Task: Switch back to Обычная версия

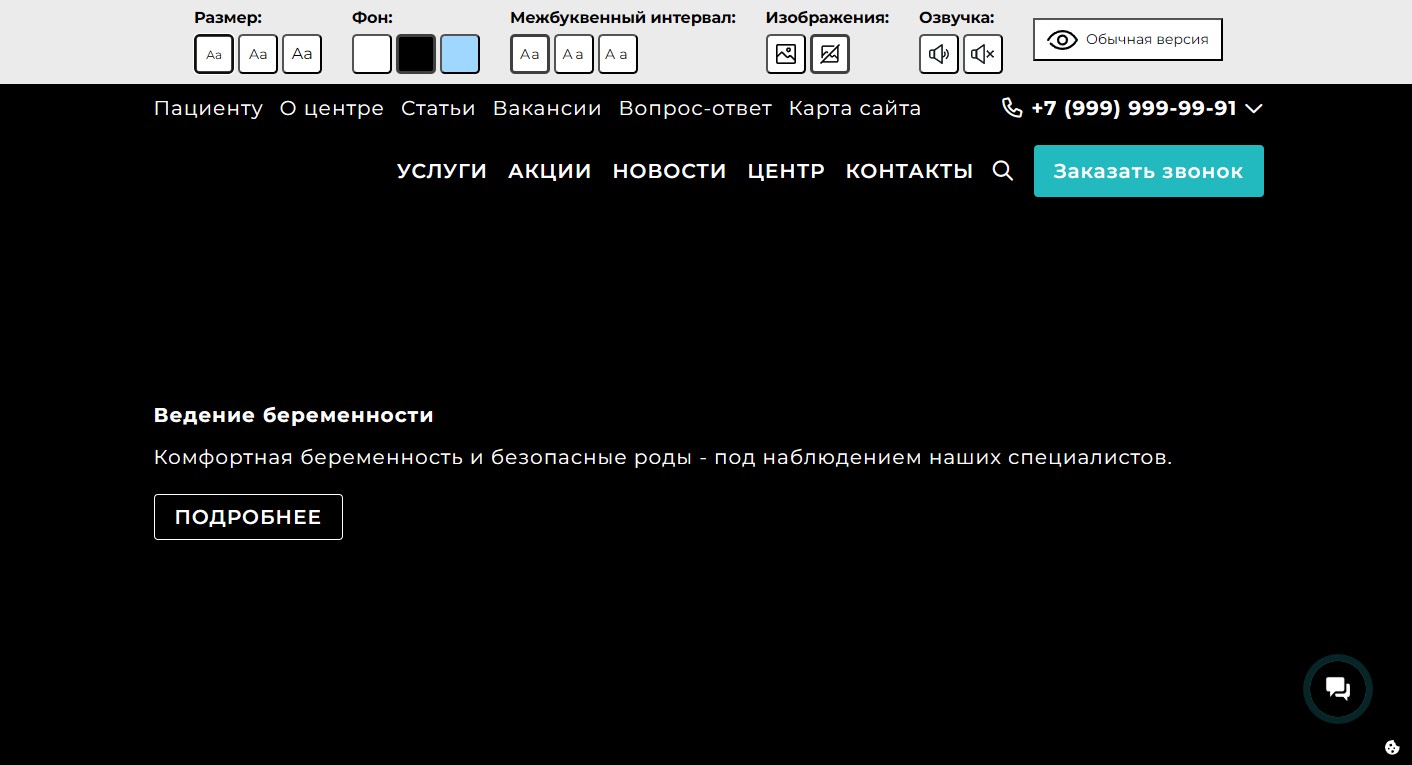Action: pos(1127,39)
